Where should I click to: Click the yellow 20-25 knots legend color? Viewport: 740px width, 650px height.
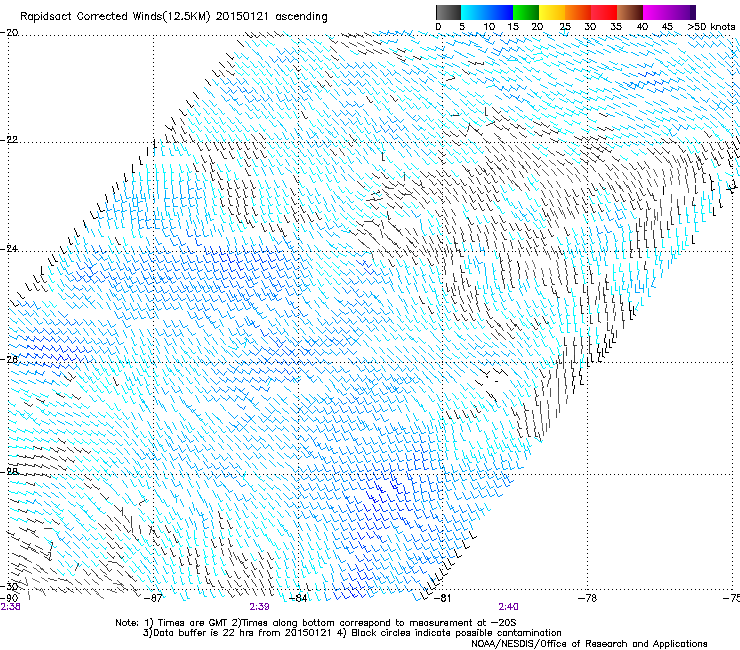552,12
